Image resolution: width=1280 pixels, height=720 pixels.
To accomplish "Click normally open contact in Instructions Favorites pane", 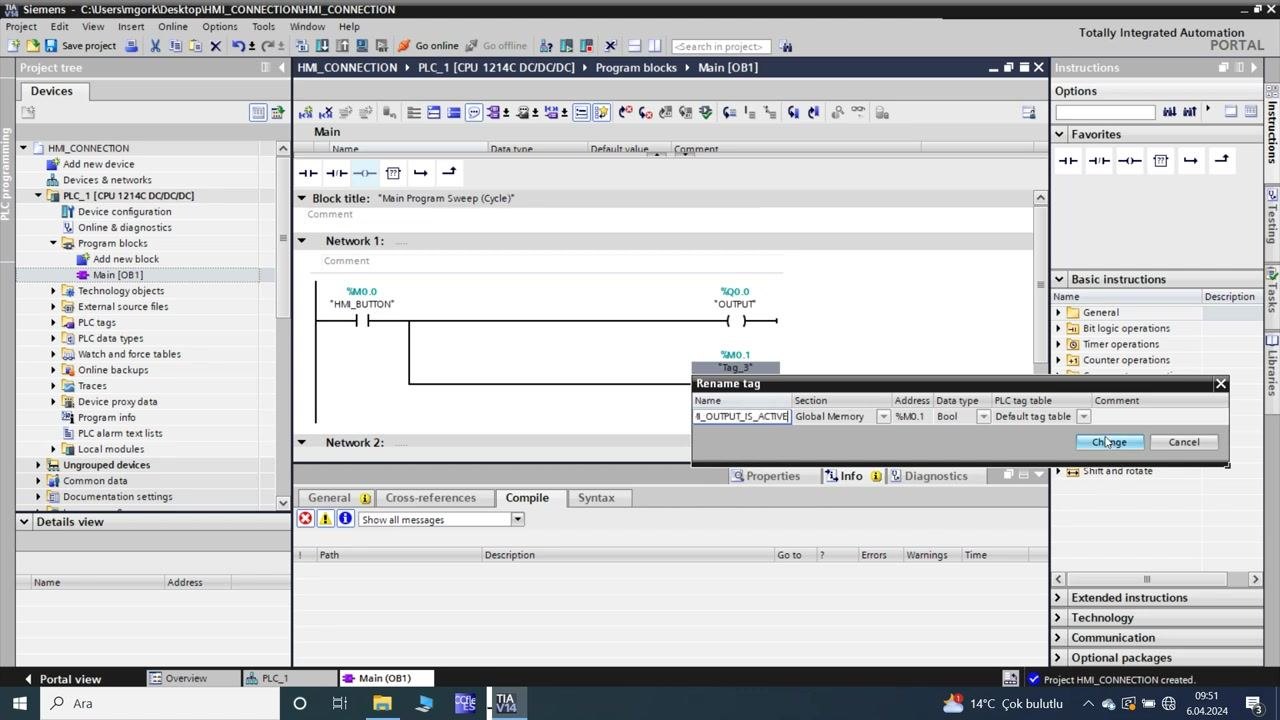I will 1068,160.
